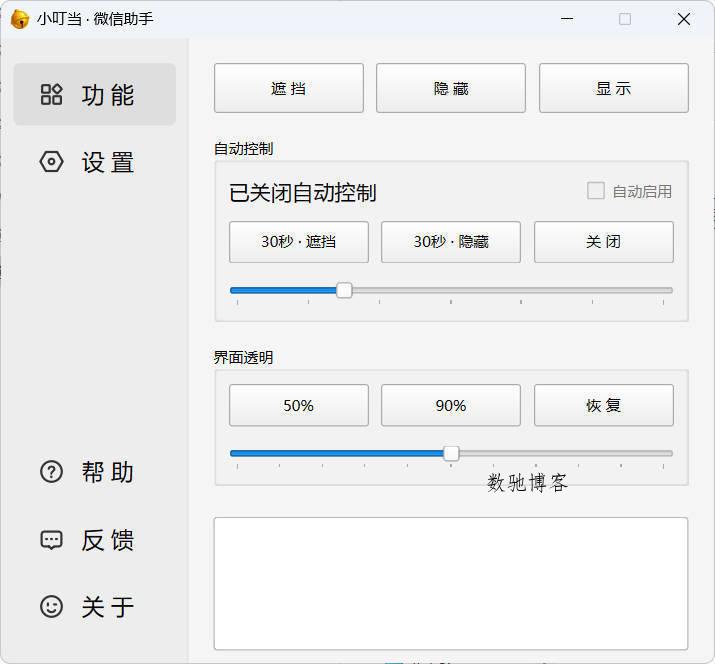Click the 关于 smiley face icon

(51, 607)
